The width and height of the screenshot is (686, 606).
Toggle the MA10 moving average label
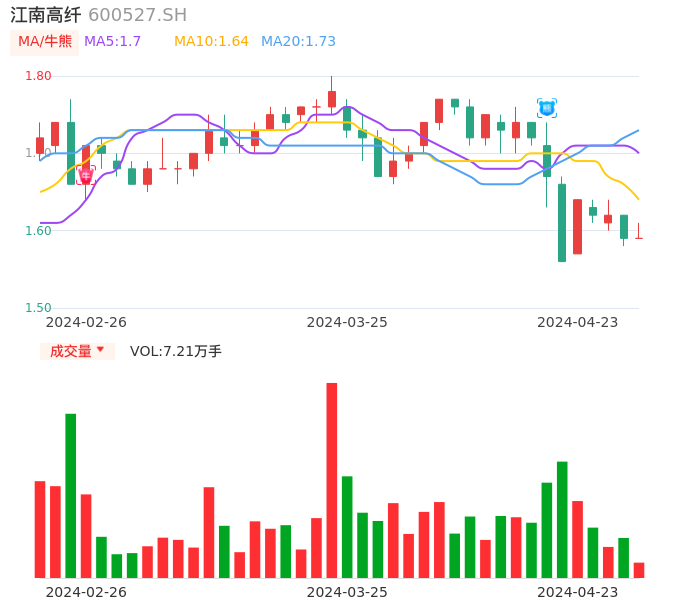(x=211, y=42)
